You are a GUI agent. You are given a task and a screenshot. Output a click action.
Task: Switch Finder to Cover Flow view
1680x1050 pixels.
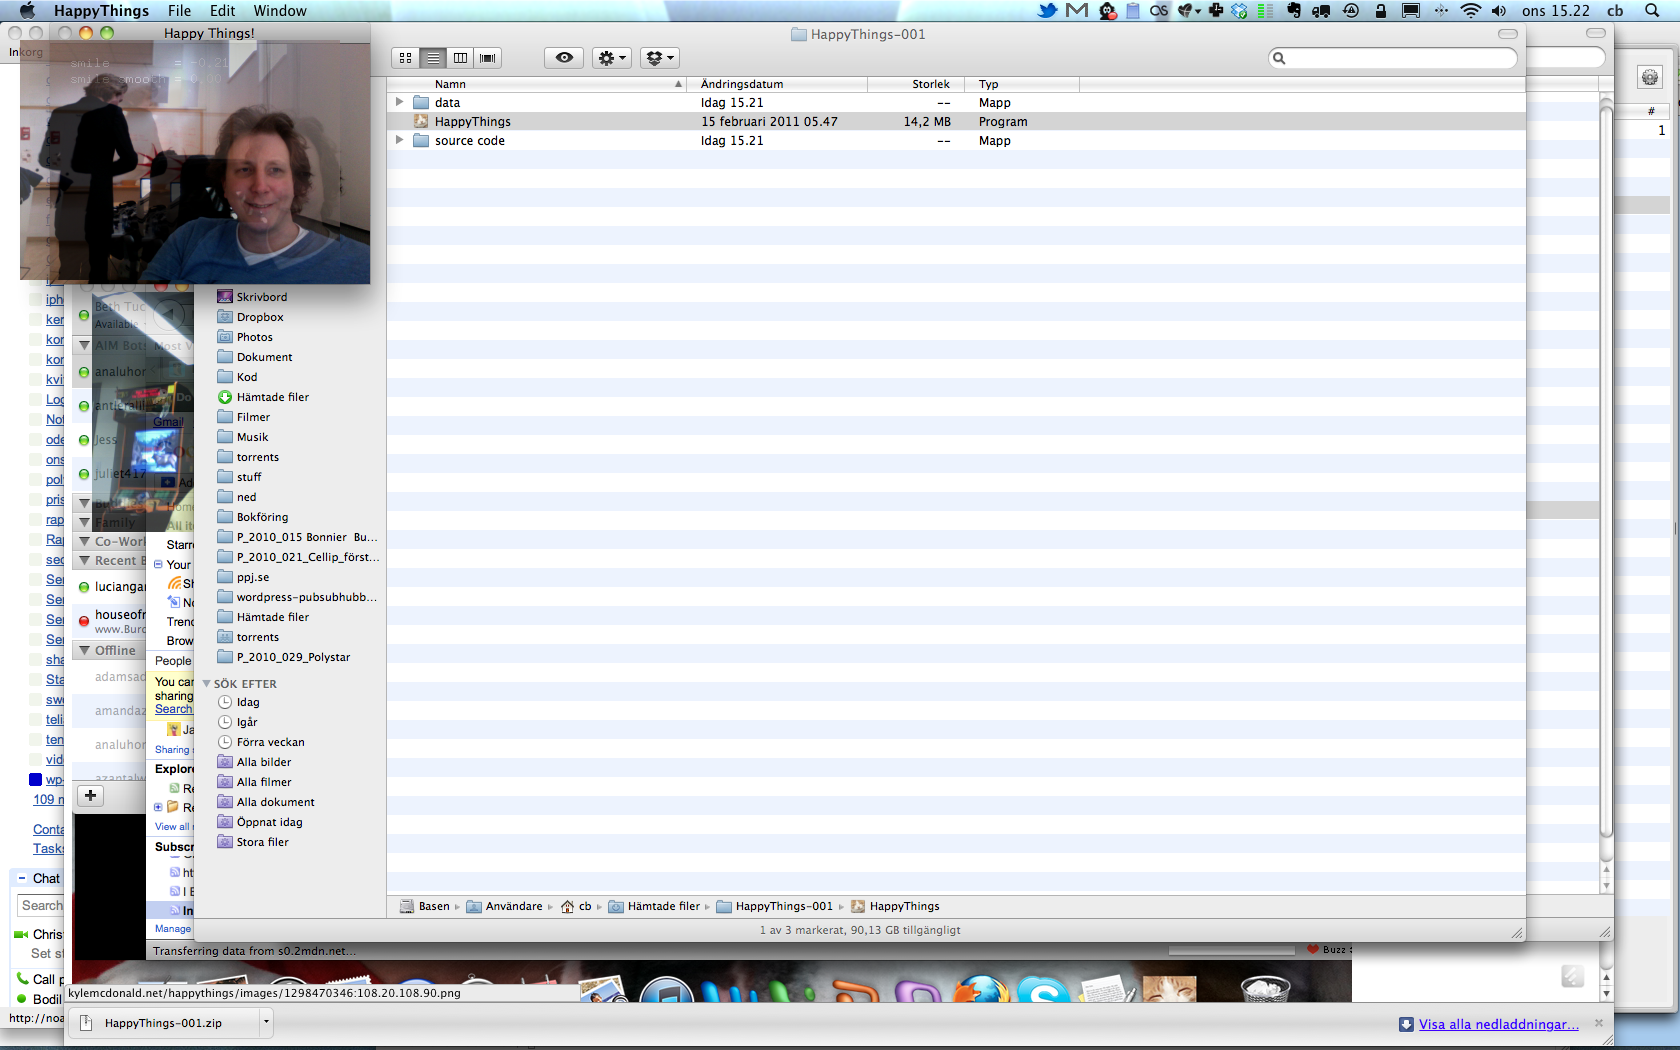pyautogui.click(x=488, y=58)
